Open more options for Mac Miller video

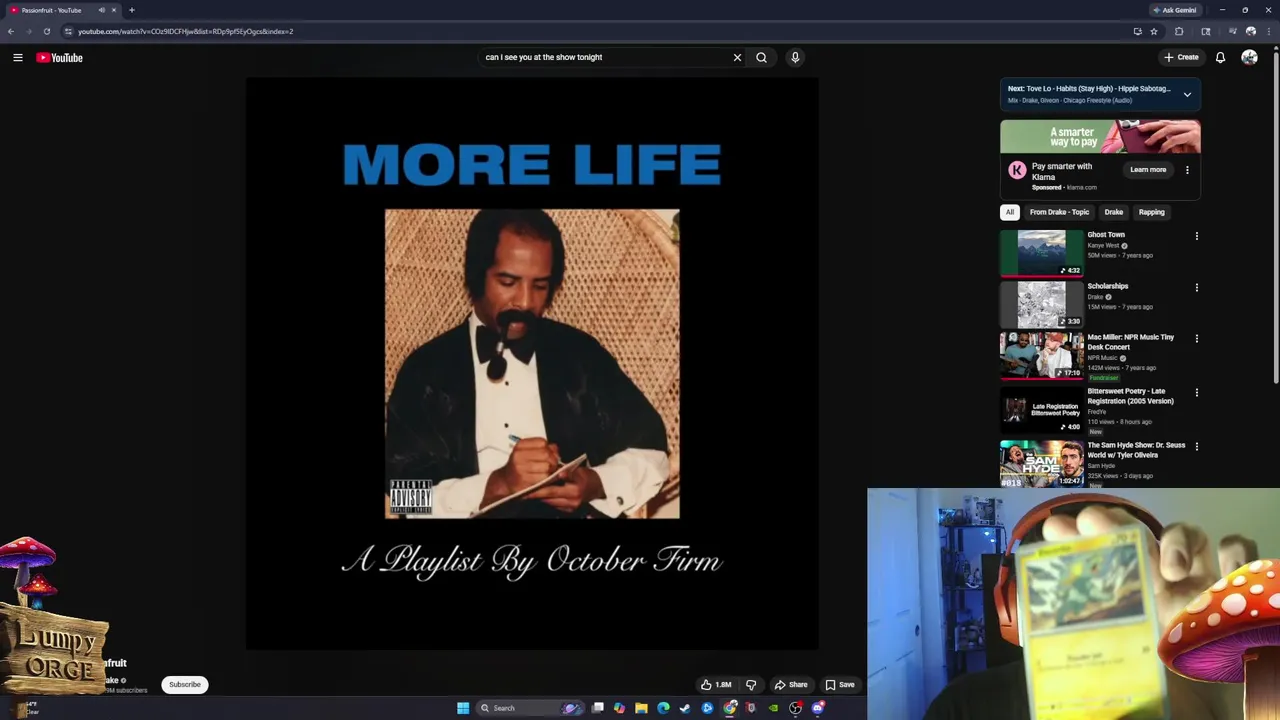[1197, 339]
